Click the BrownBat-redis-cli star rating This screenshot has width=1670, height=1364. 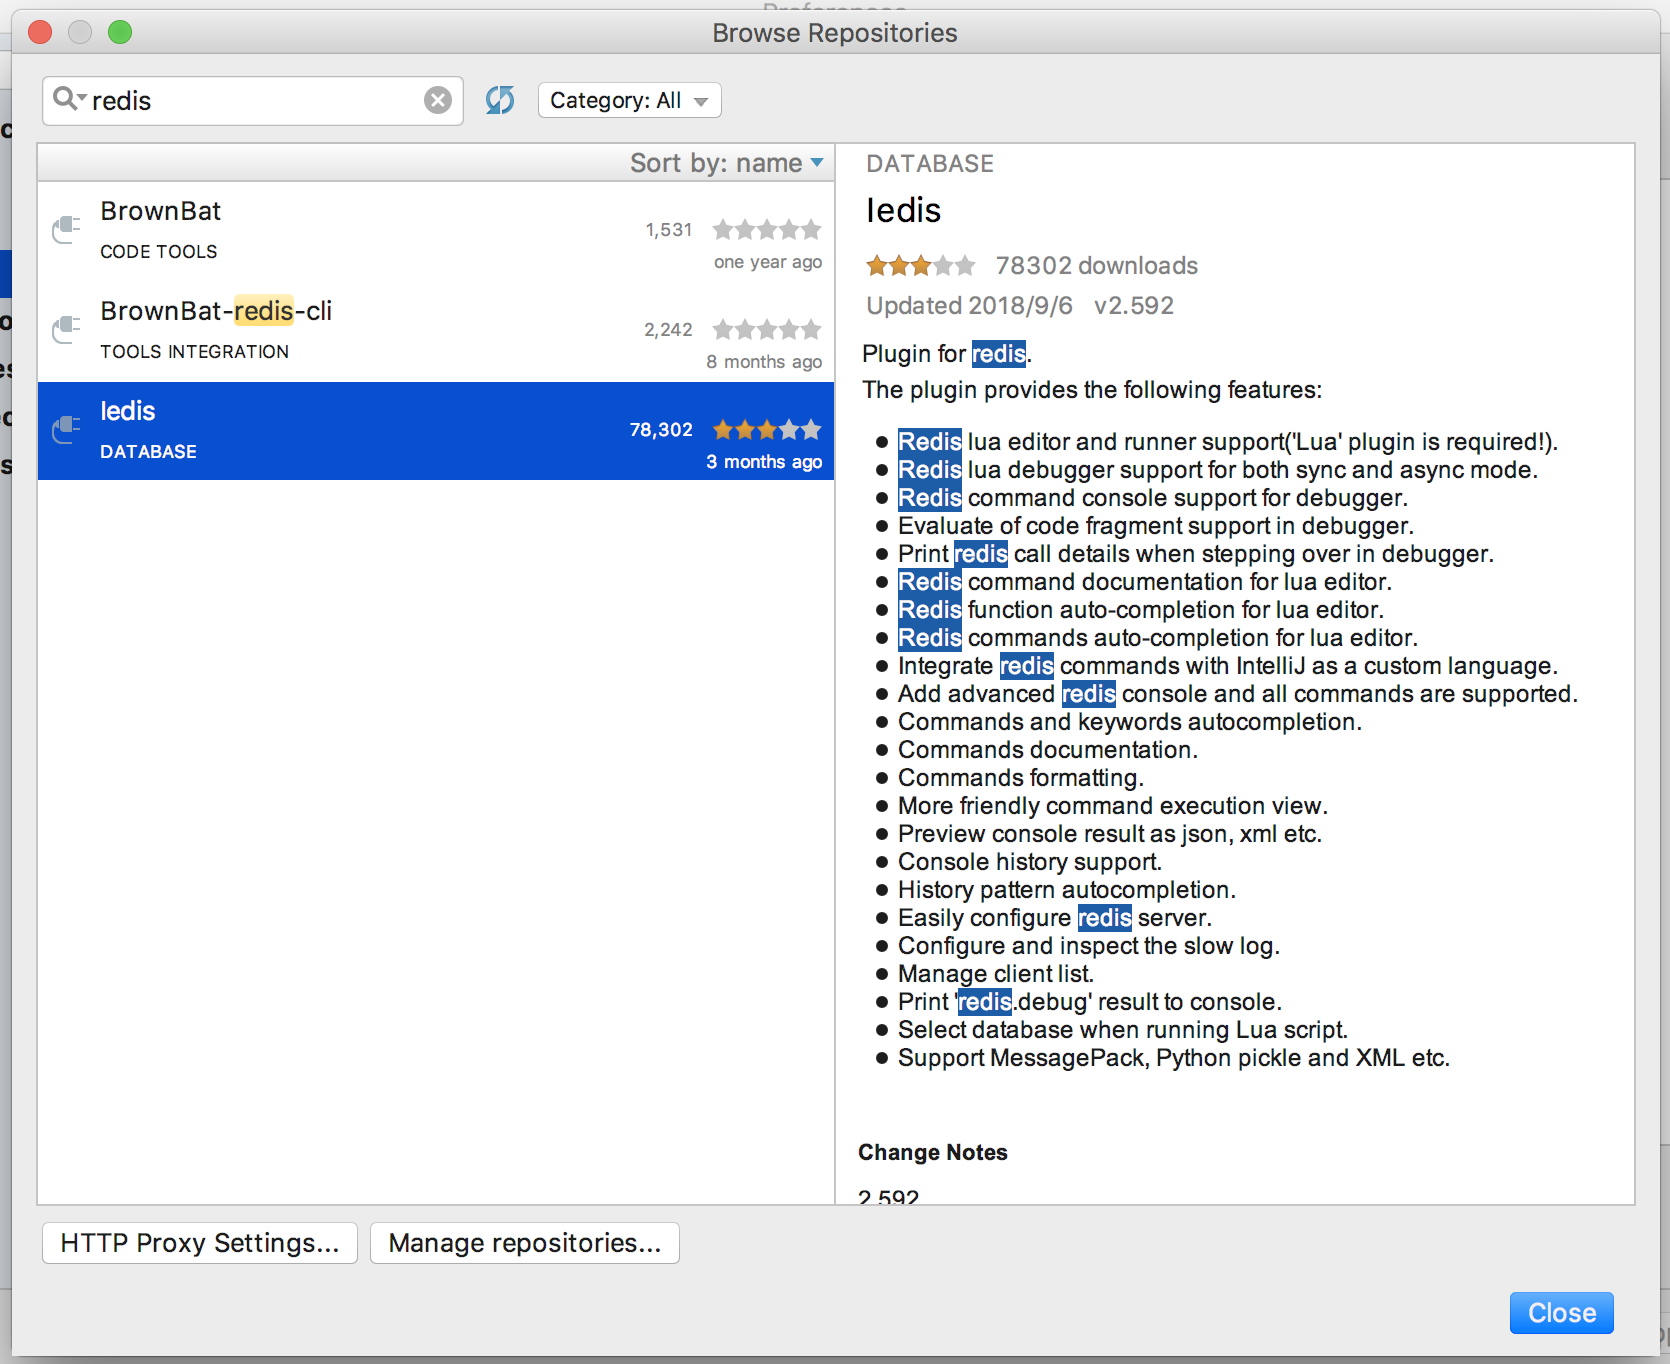pyautogui.click(x=767, y=330)
